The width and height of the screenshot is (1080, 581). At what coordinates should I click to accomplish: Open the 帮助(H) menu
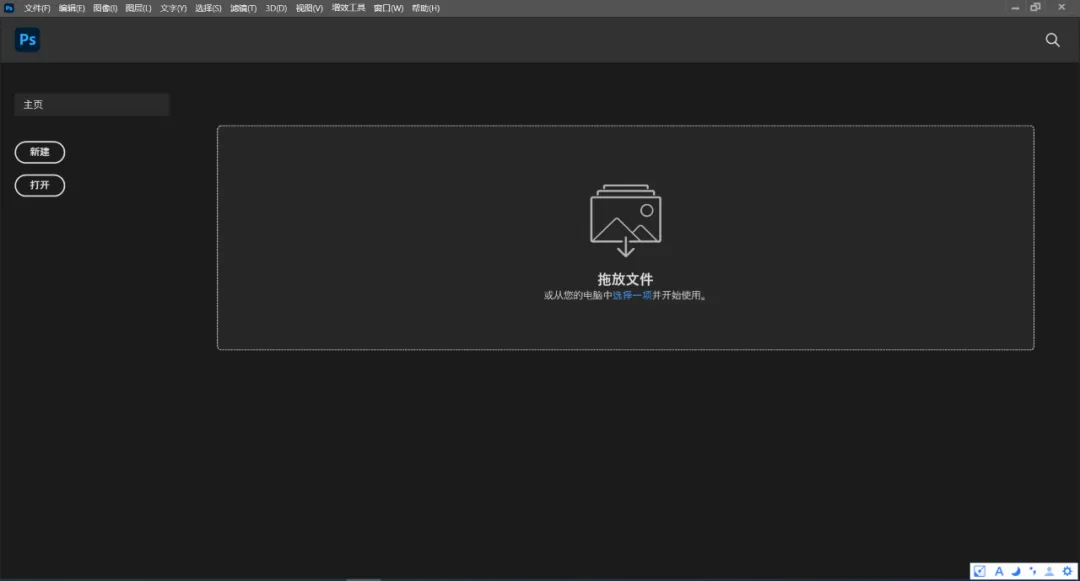click(426, 8)
